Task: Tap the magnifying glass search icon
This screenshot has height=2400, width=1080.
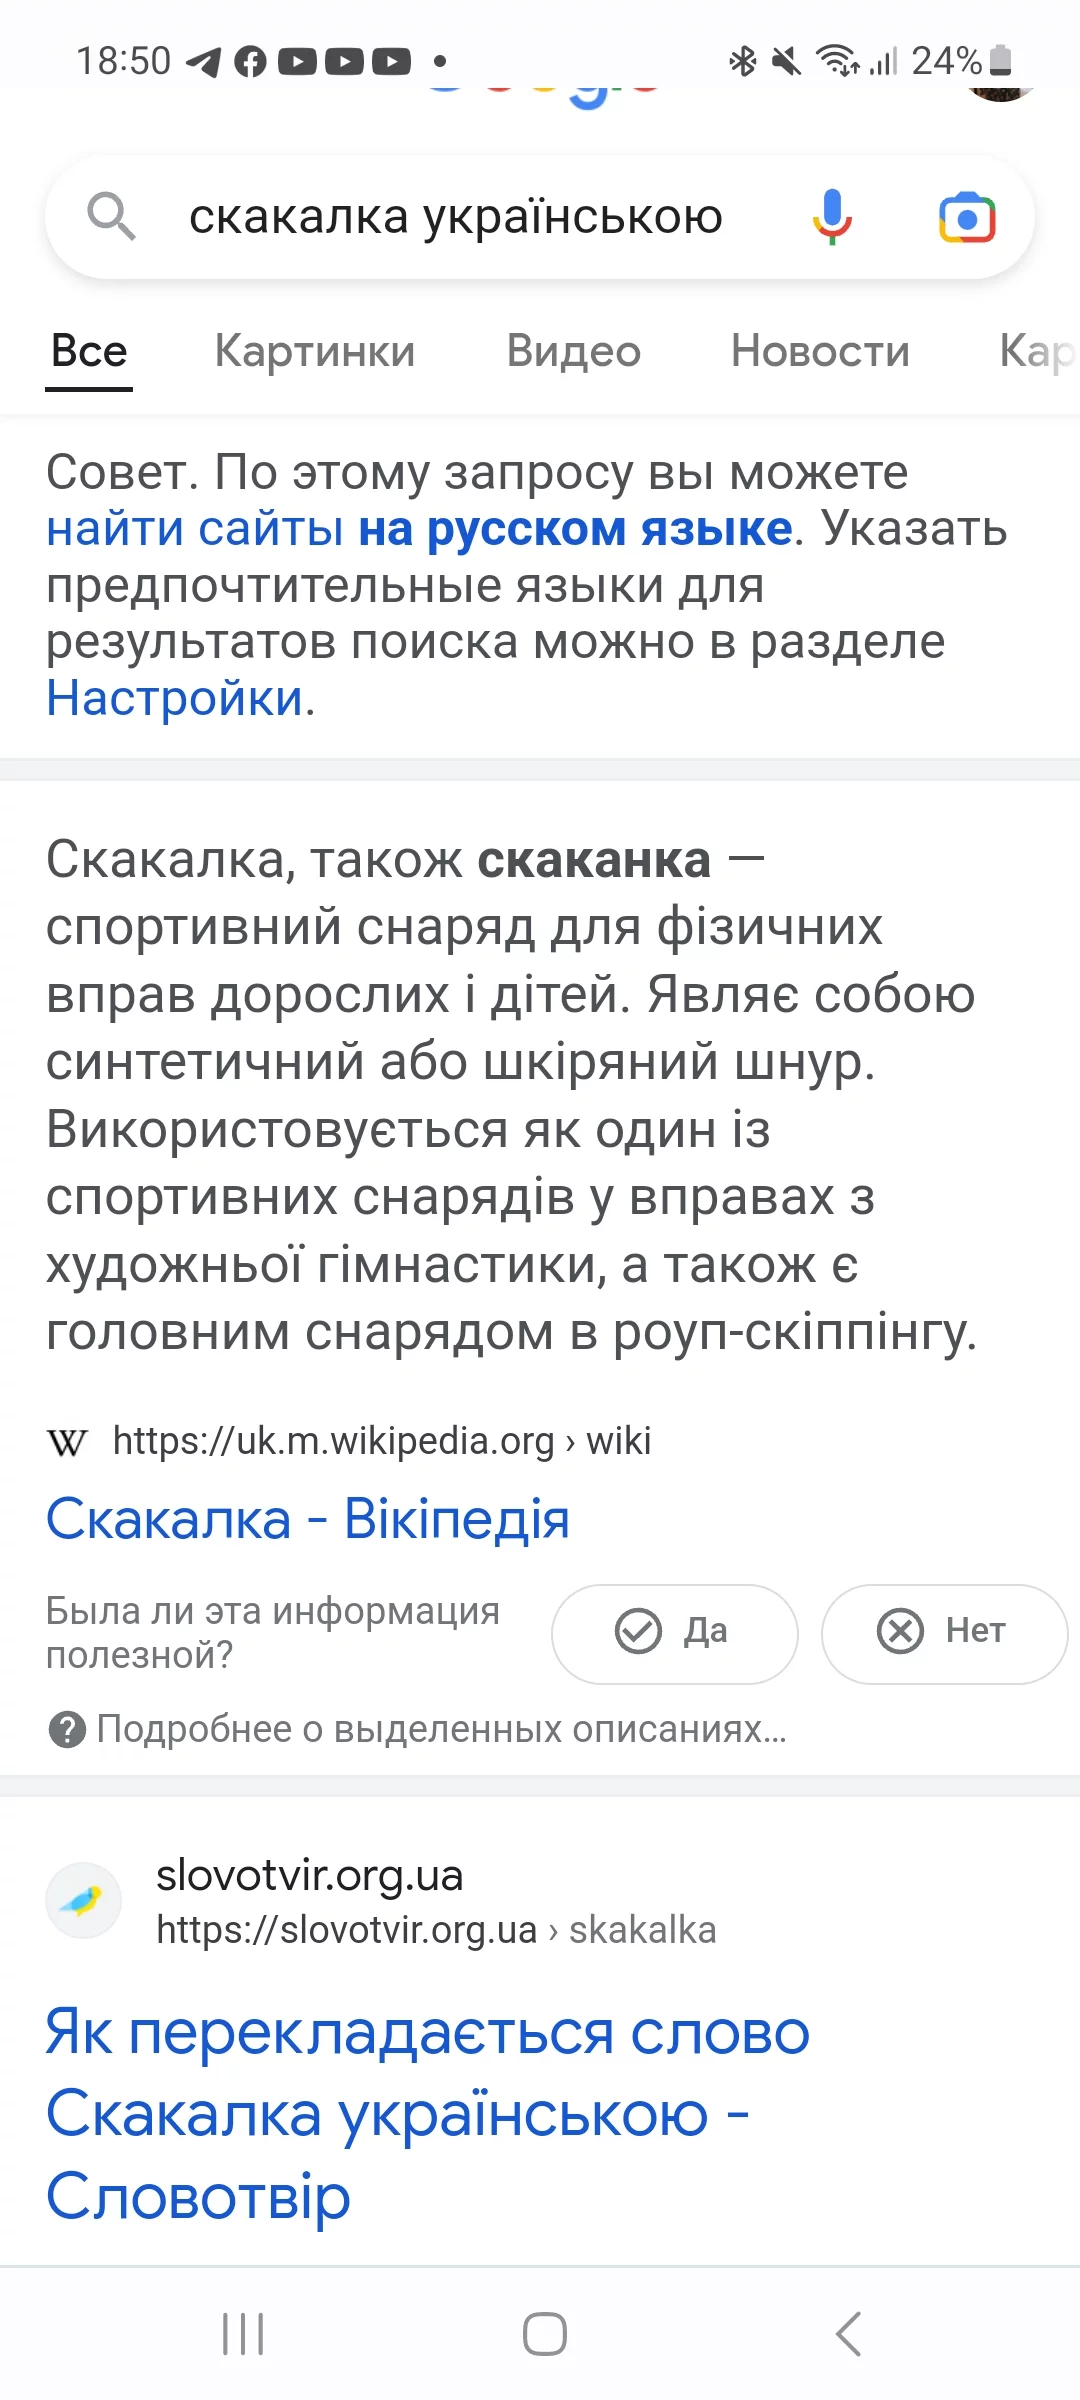Action: coord(111,217)
